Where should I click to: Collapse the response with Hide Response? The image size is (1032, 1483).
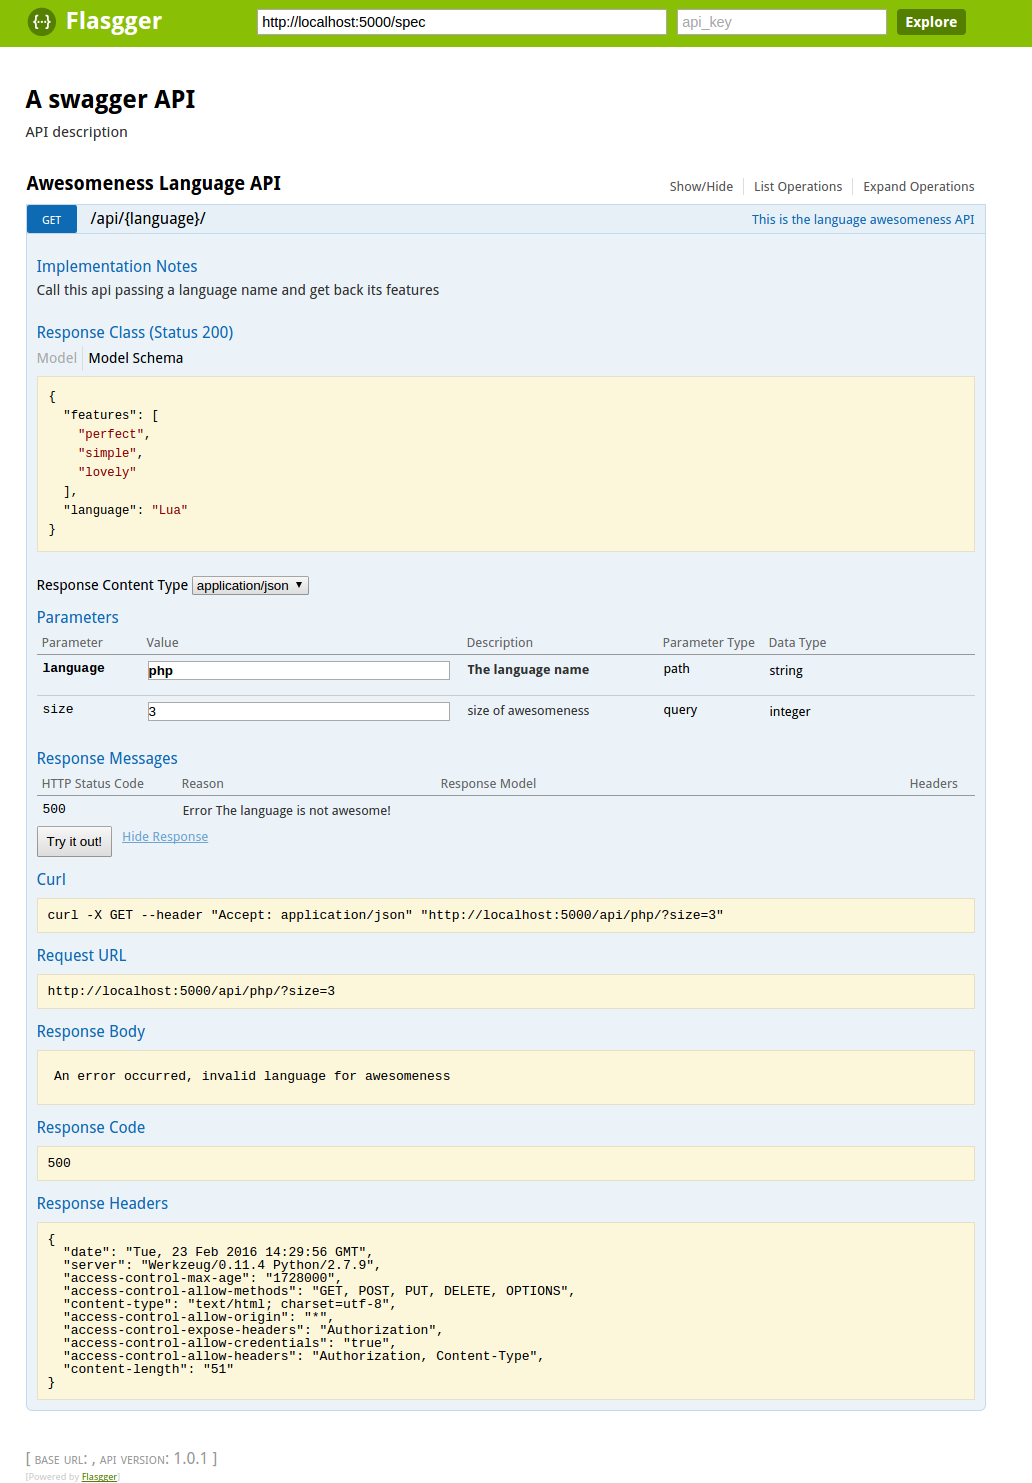click(164, 836)
